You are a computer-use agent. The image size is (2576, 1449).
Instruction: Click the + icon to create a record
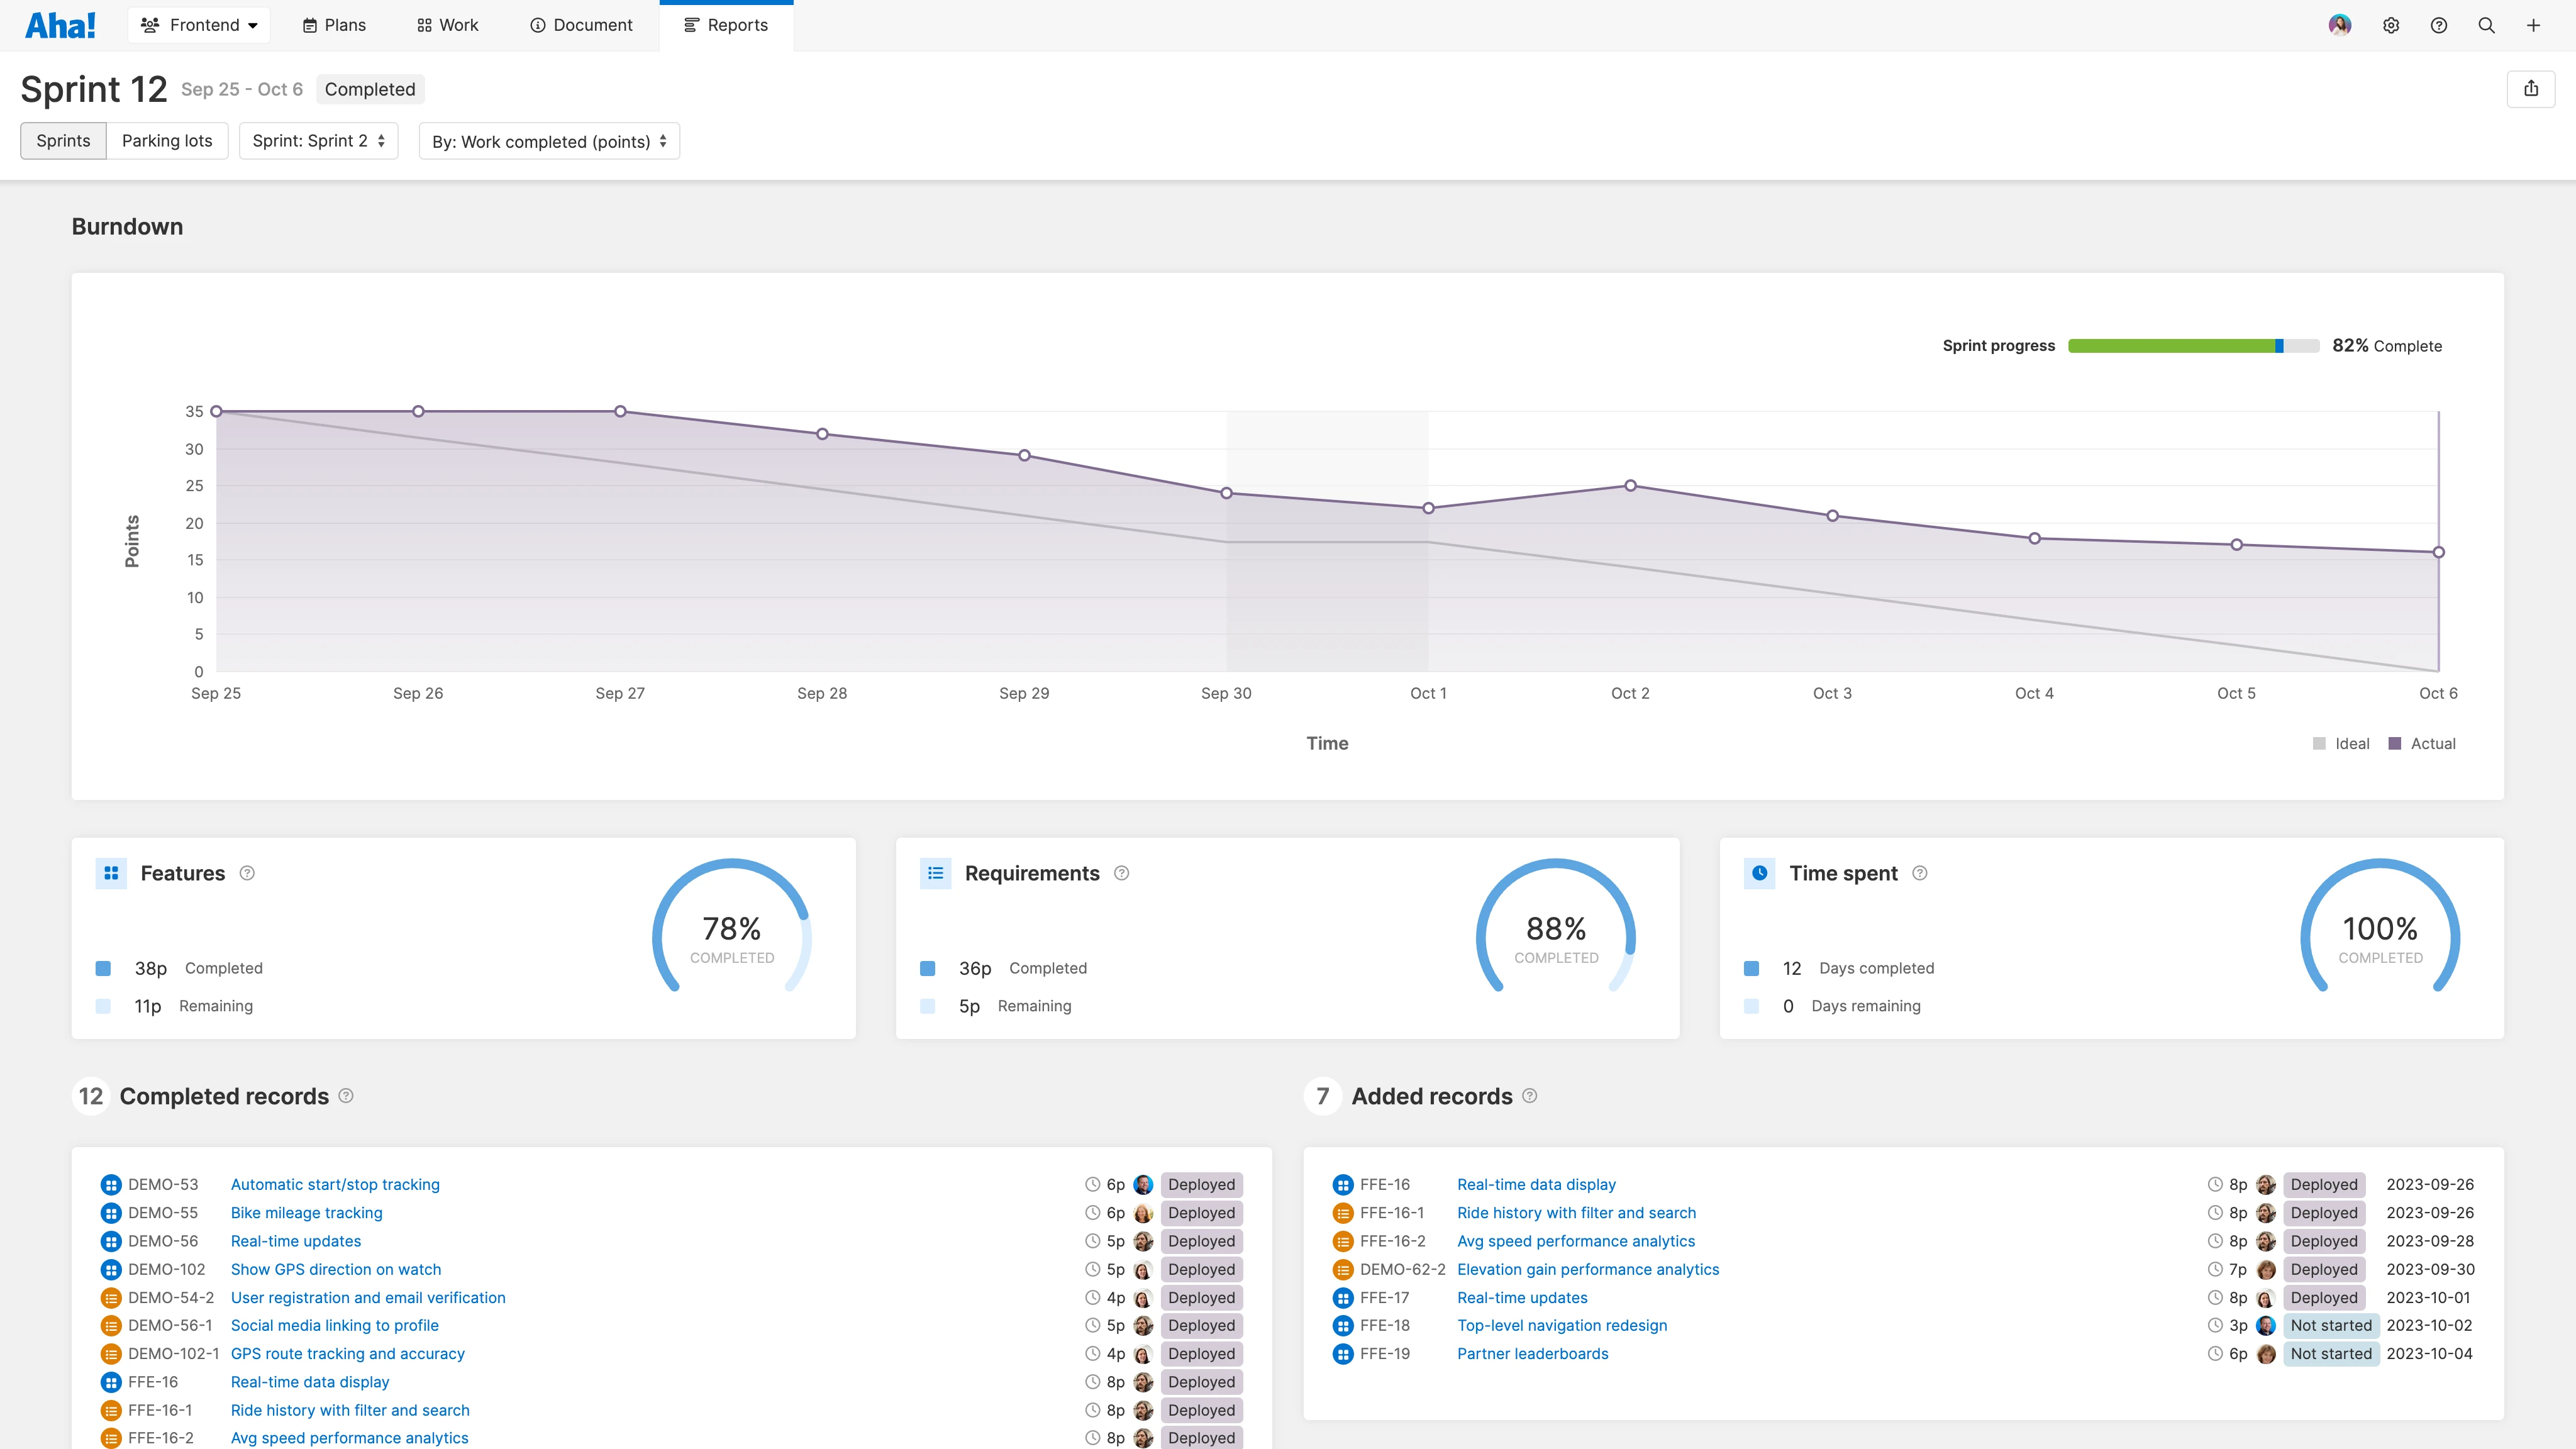click(x=2534, y=25)
